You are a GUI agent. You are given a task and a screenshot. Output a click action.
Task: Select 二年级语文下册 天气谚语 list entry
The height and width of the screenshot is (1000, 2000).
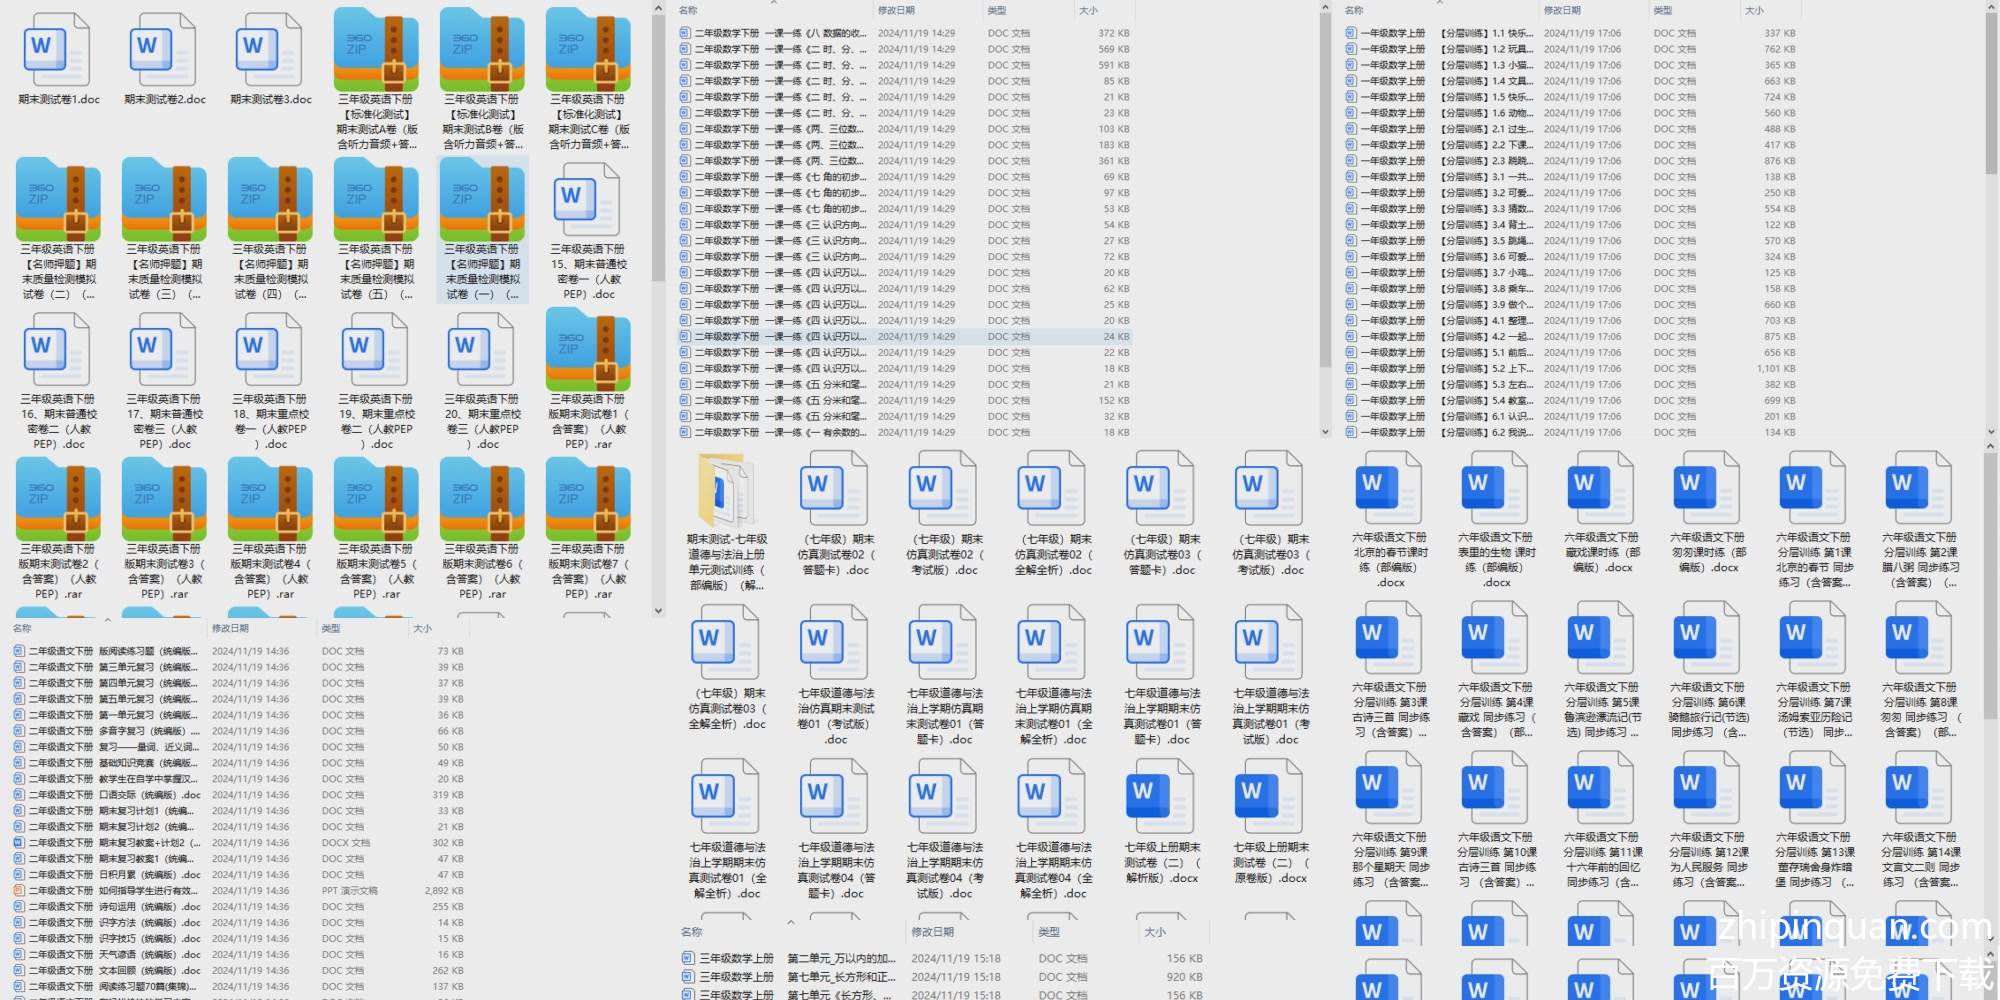pyautogui.click(x=110, y=955)
